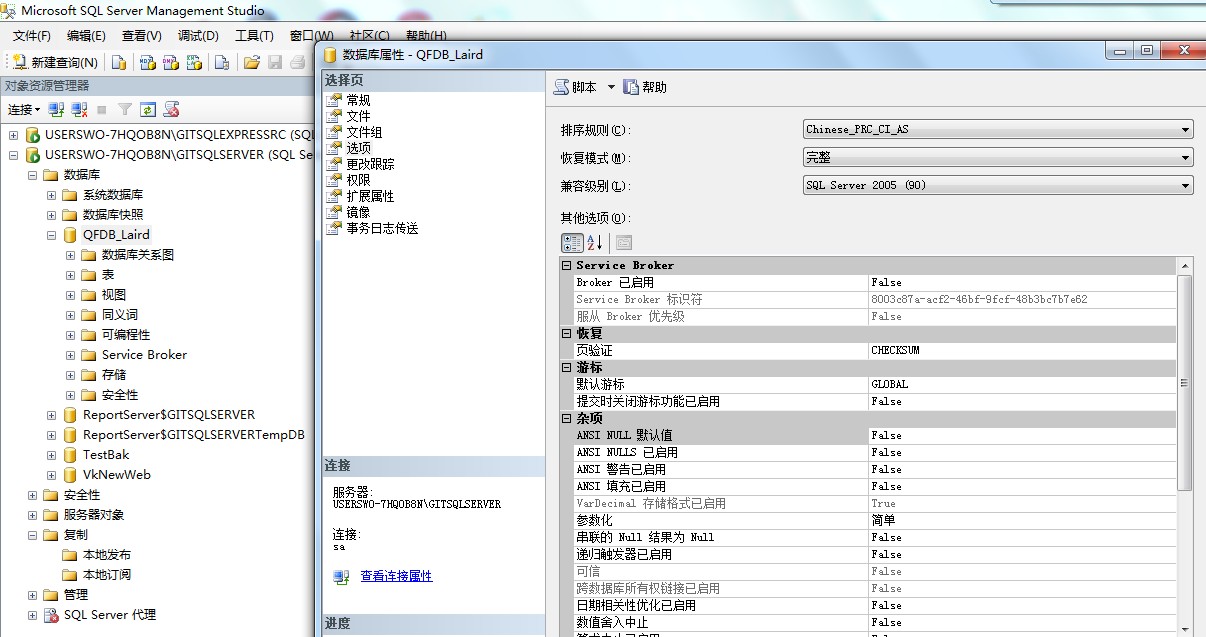Click the Filter funnel icon

[125, 109]
